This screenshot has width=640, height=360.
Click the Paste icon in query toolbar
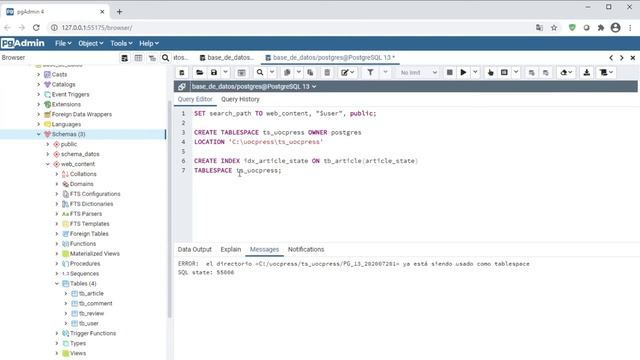310,72
